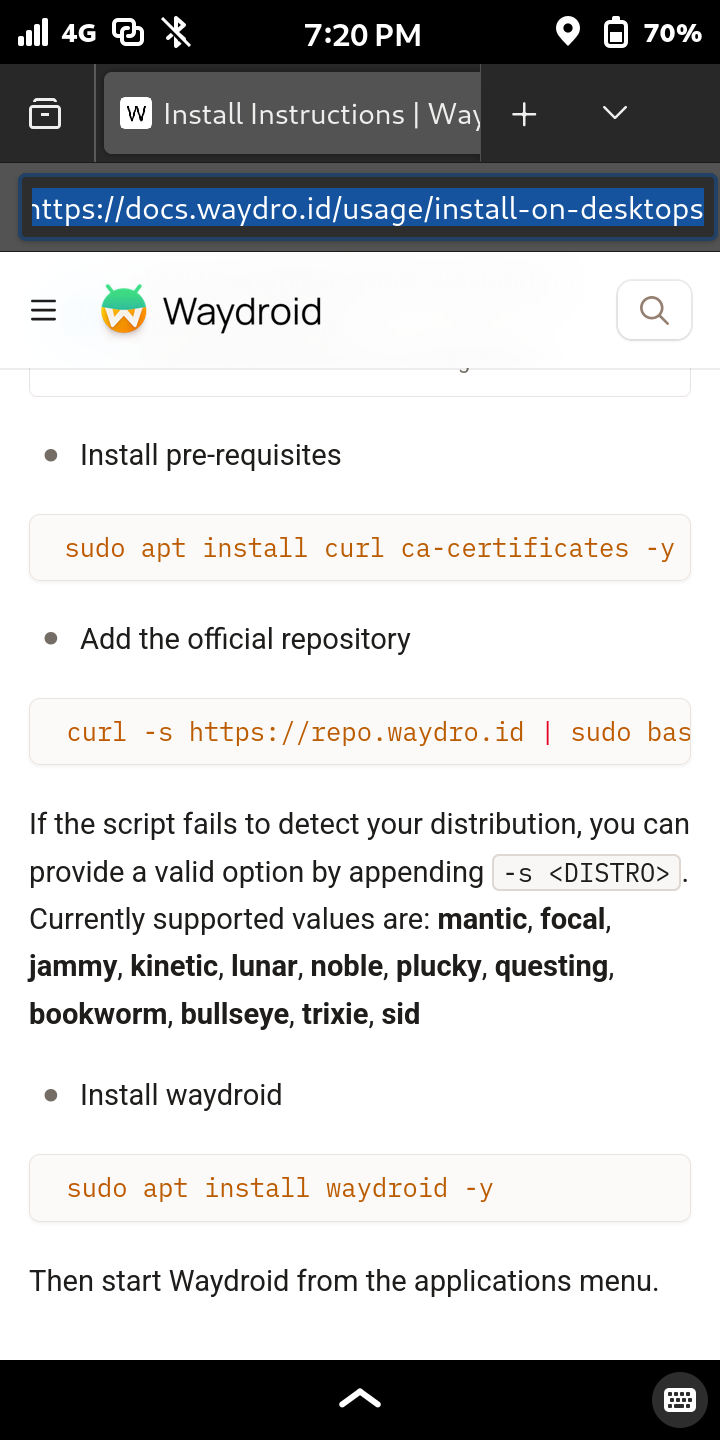Select the Install Instructions tab
The width and height of the screenshot is (720, 1440).
tap(292, 114)
